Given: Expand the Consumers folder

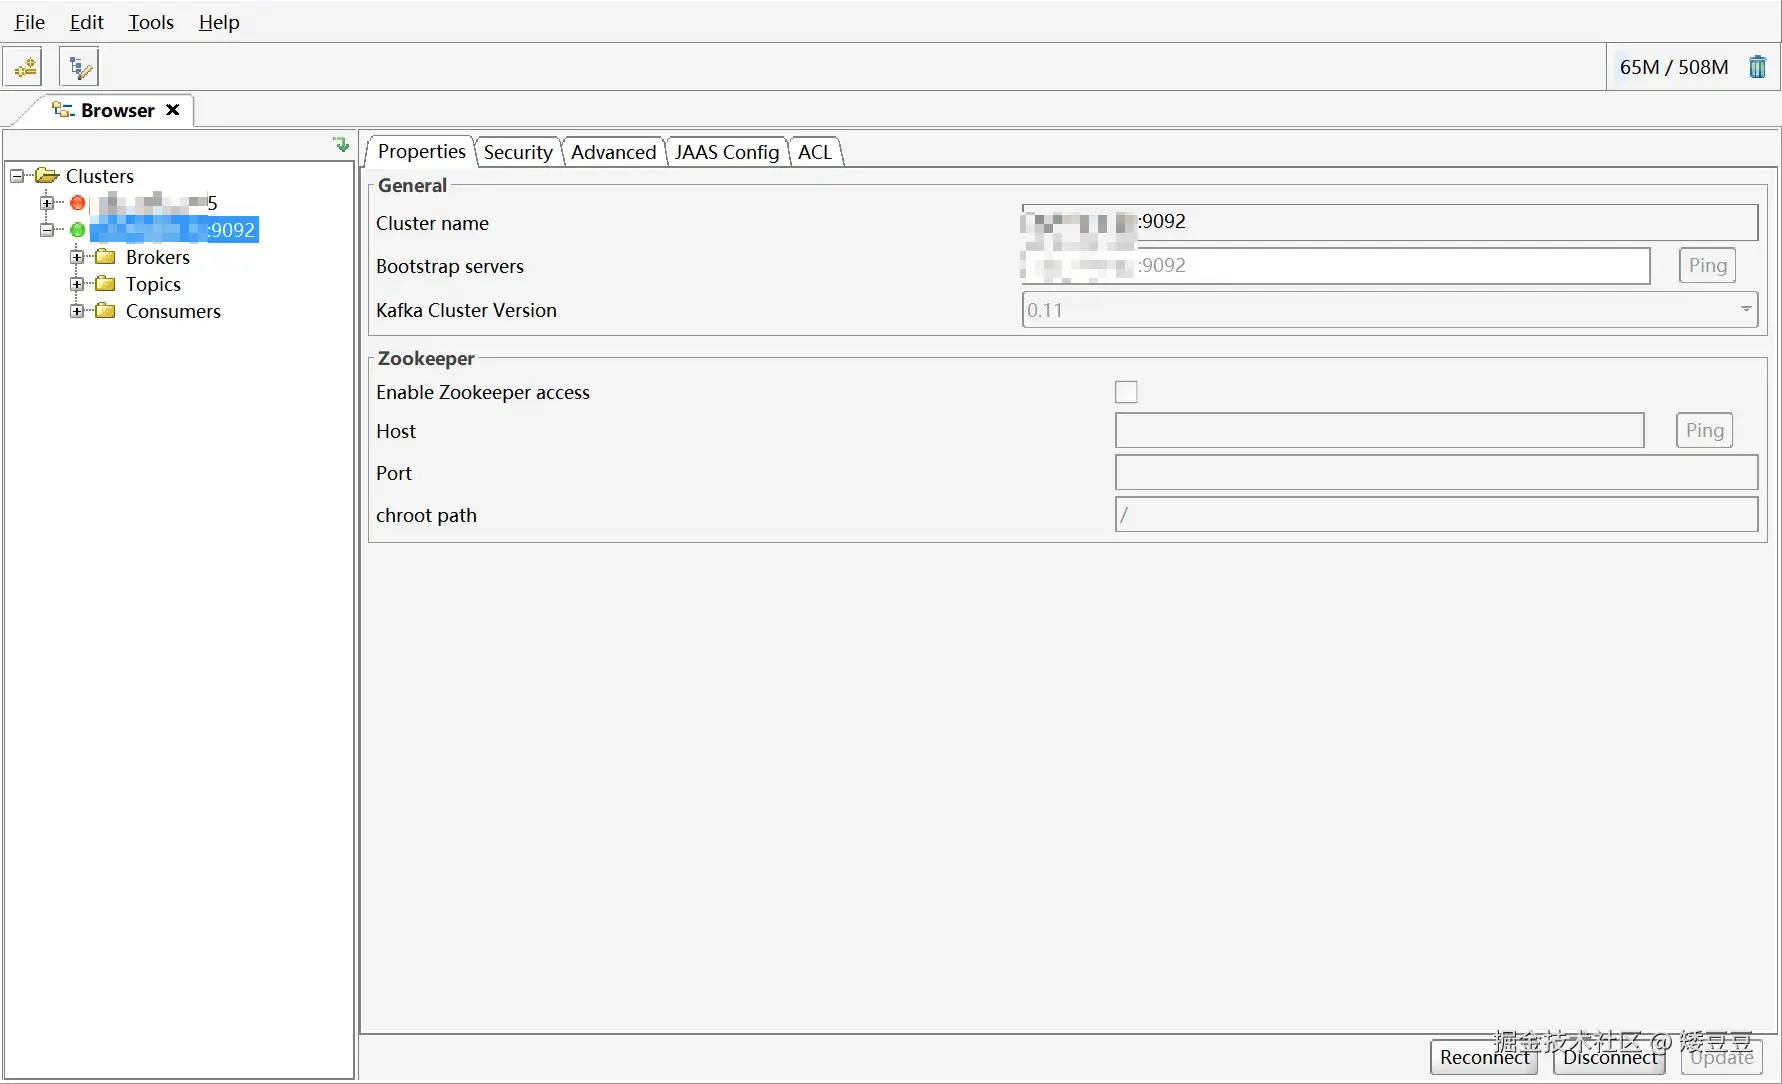Looking at the screenshot, I should 77,311.
